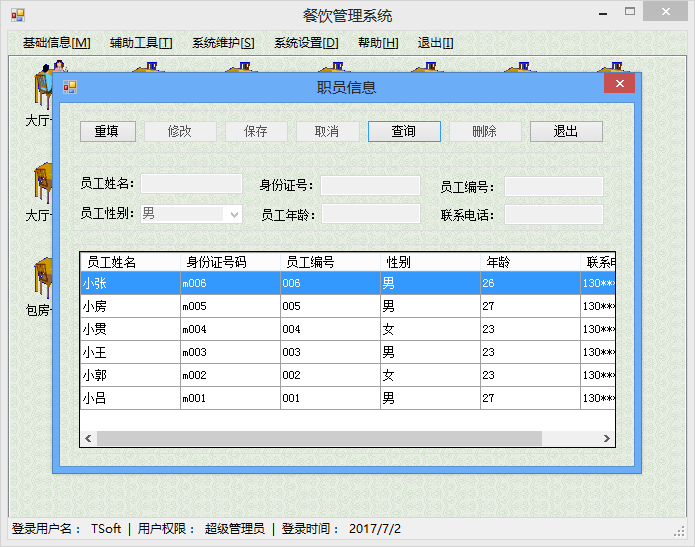695x547 pixels.
Task: Click the 退出 button in the dialog
Action: 566,132
